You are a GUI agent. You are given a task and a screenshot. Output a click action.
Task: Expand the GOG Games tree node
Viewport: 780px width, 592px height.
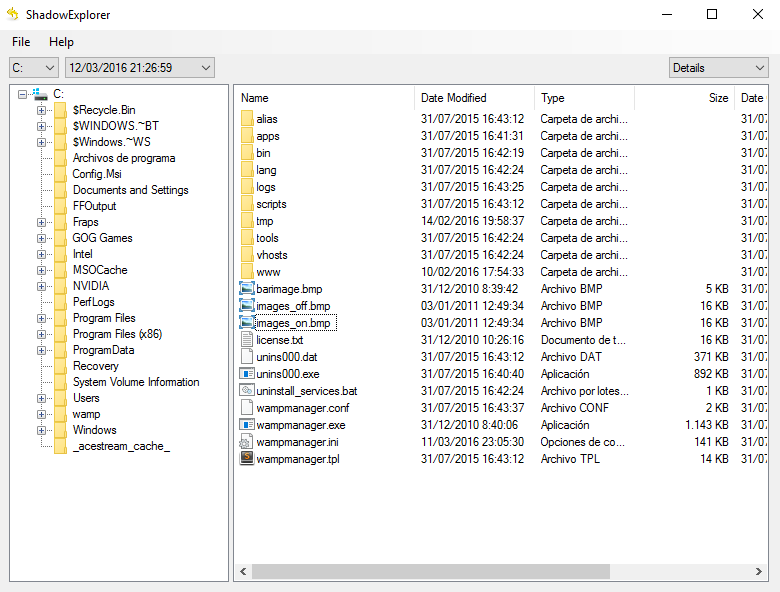pos(41,238)
